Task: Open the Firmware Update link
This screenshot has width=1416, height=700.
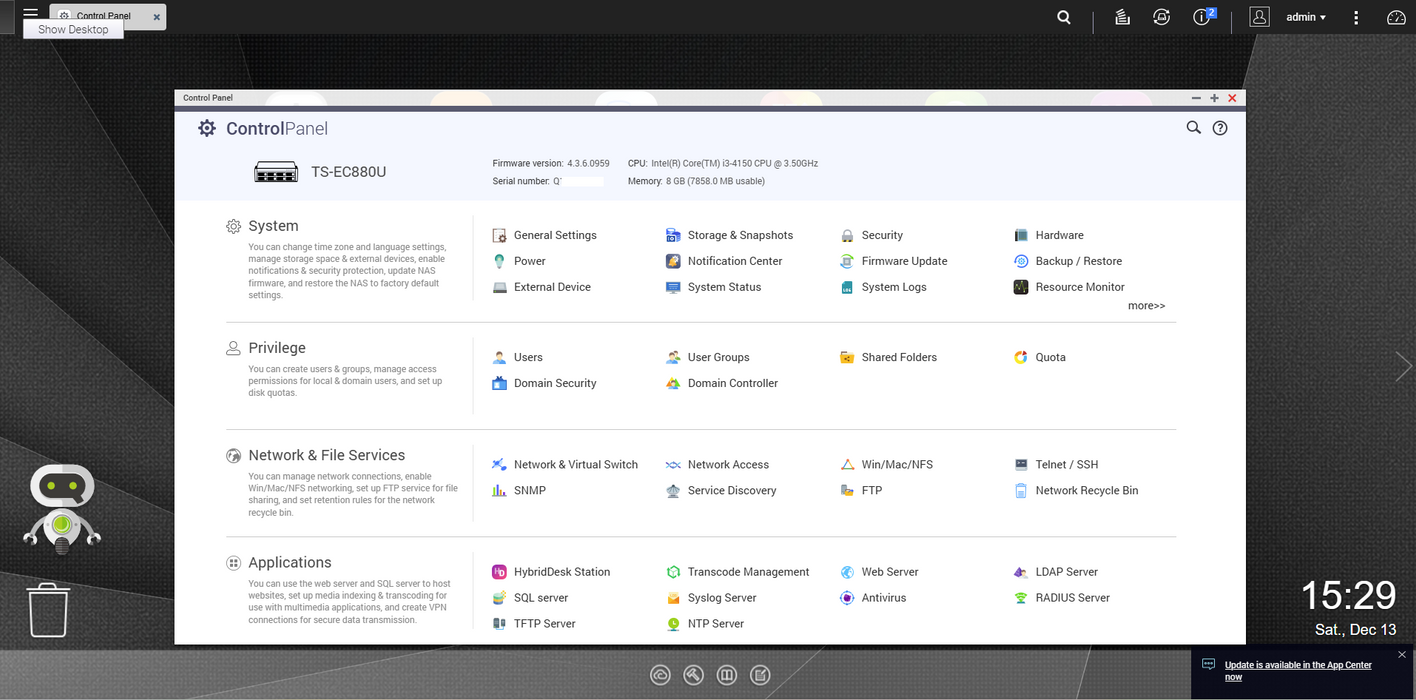Action: (x=904, y=261)
